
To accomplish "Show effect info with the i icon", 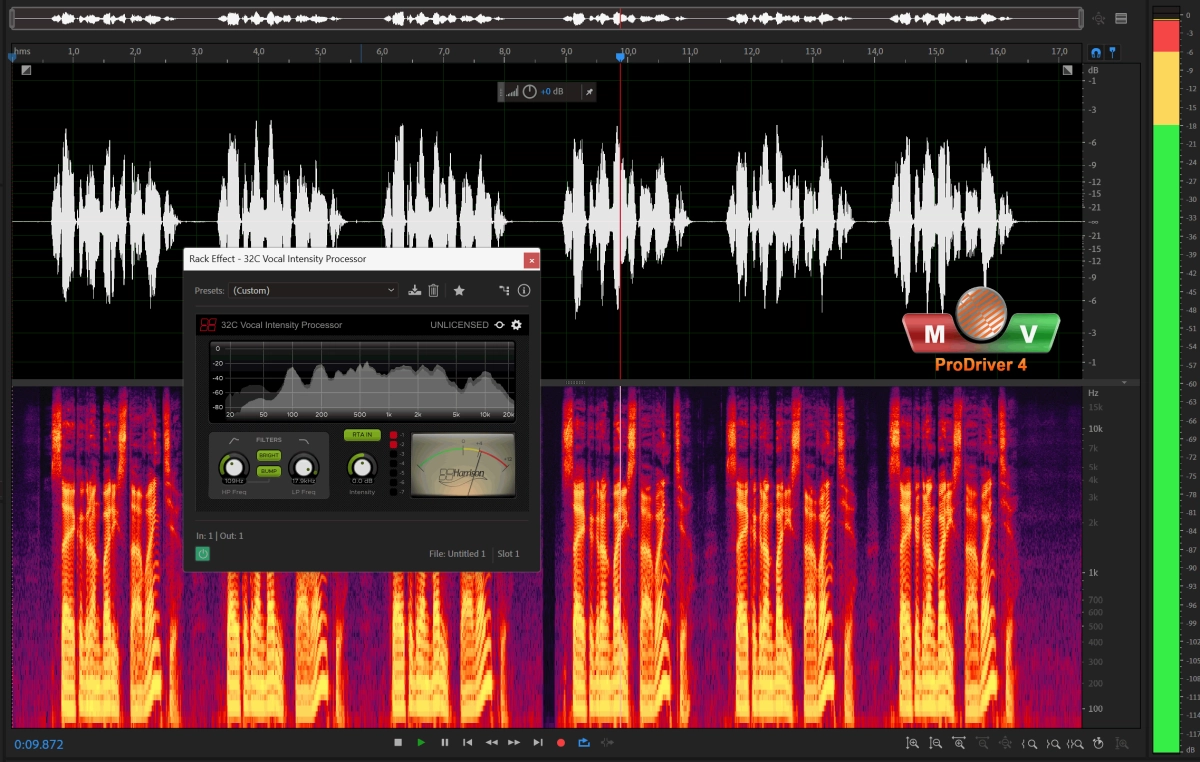I will pyautogui.click(x=524, y=290).
